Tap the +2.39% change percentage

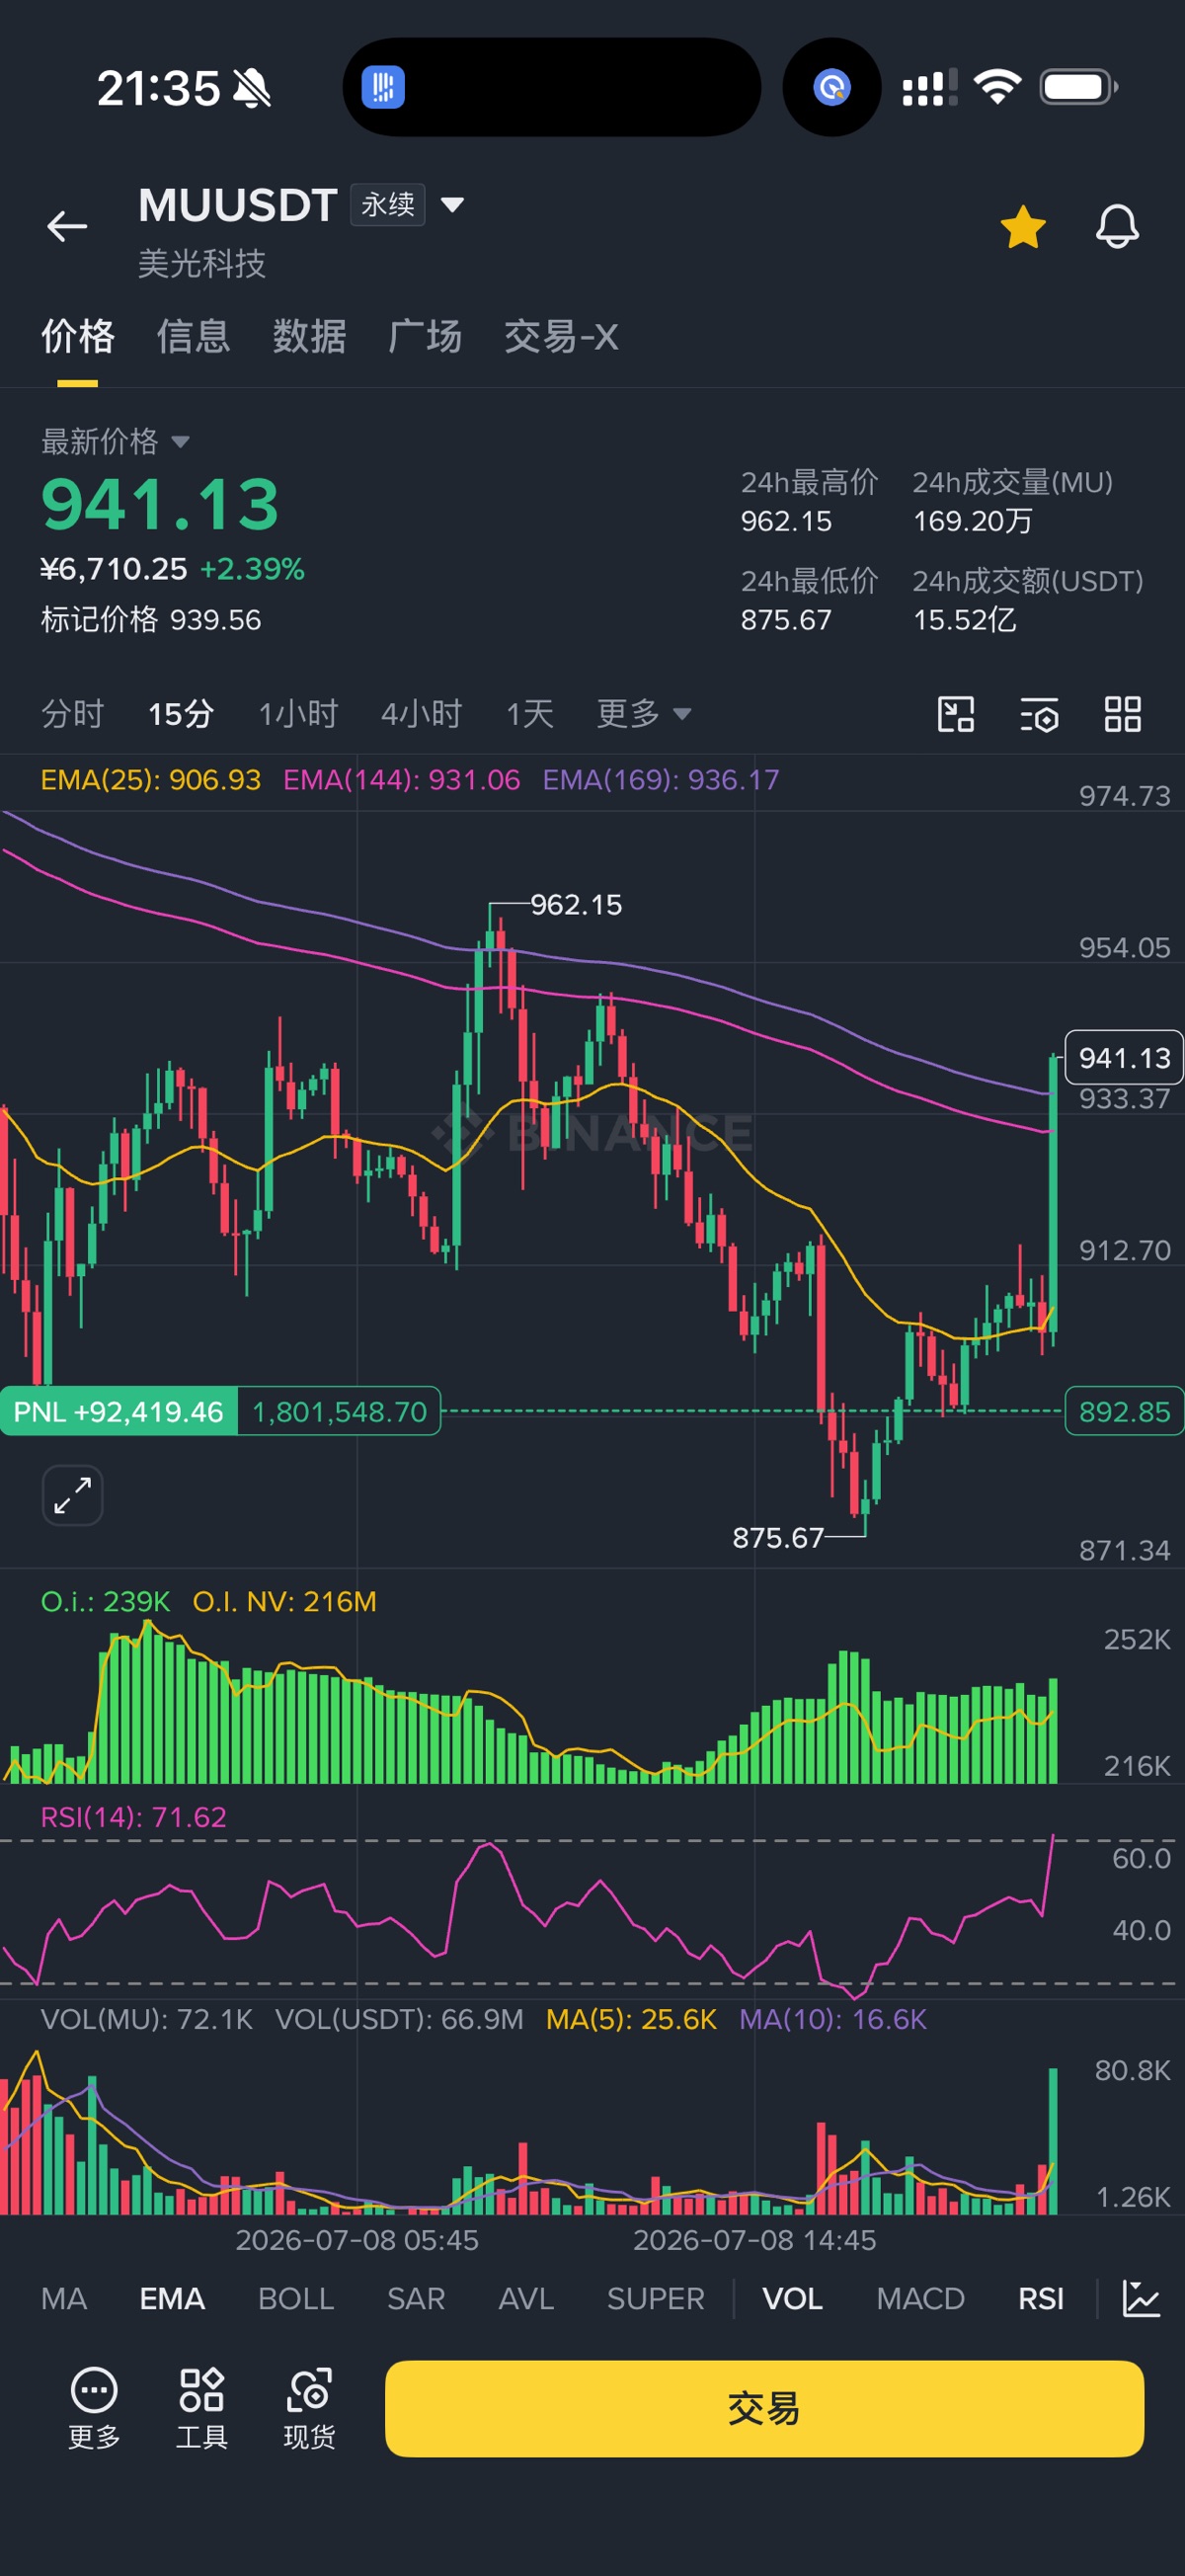click(252, 569)
